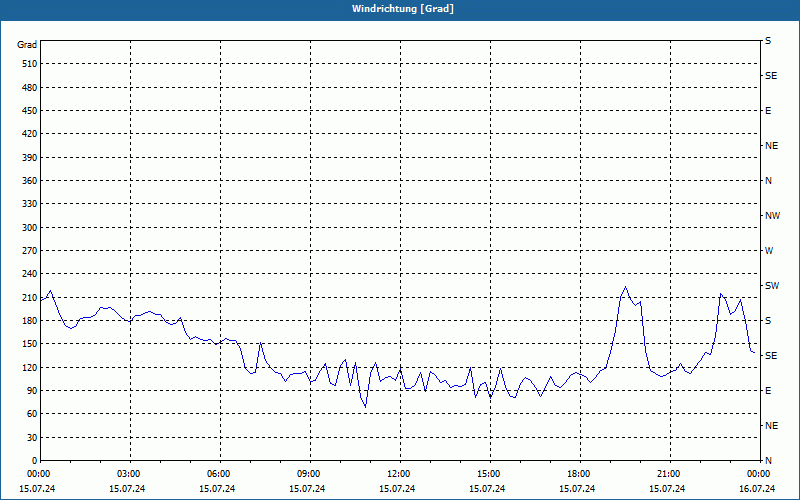
Task: Select the NE compass label between 30 and 60
Action: tap(771, 426)
